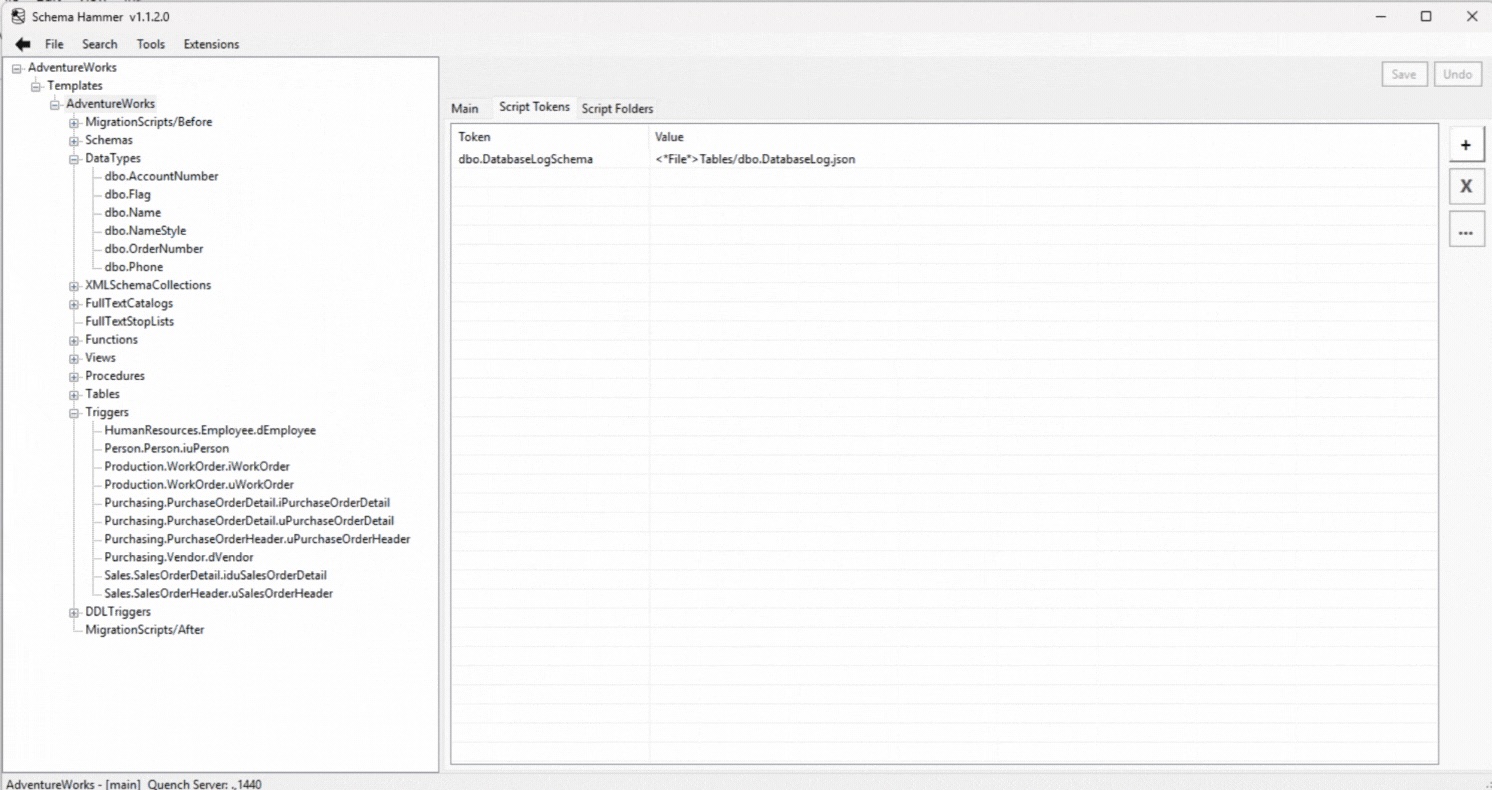Expand the XMLSchemaCollections node
This screenshot has width=1492, height=790.
(x=74, y=285)
